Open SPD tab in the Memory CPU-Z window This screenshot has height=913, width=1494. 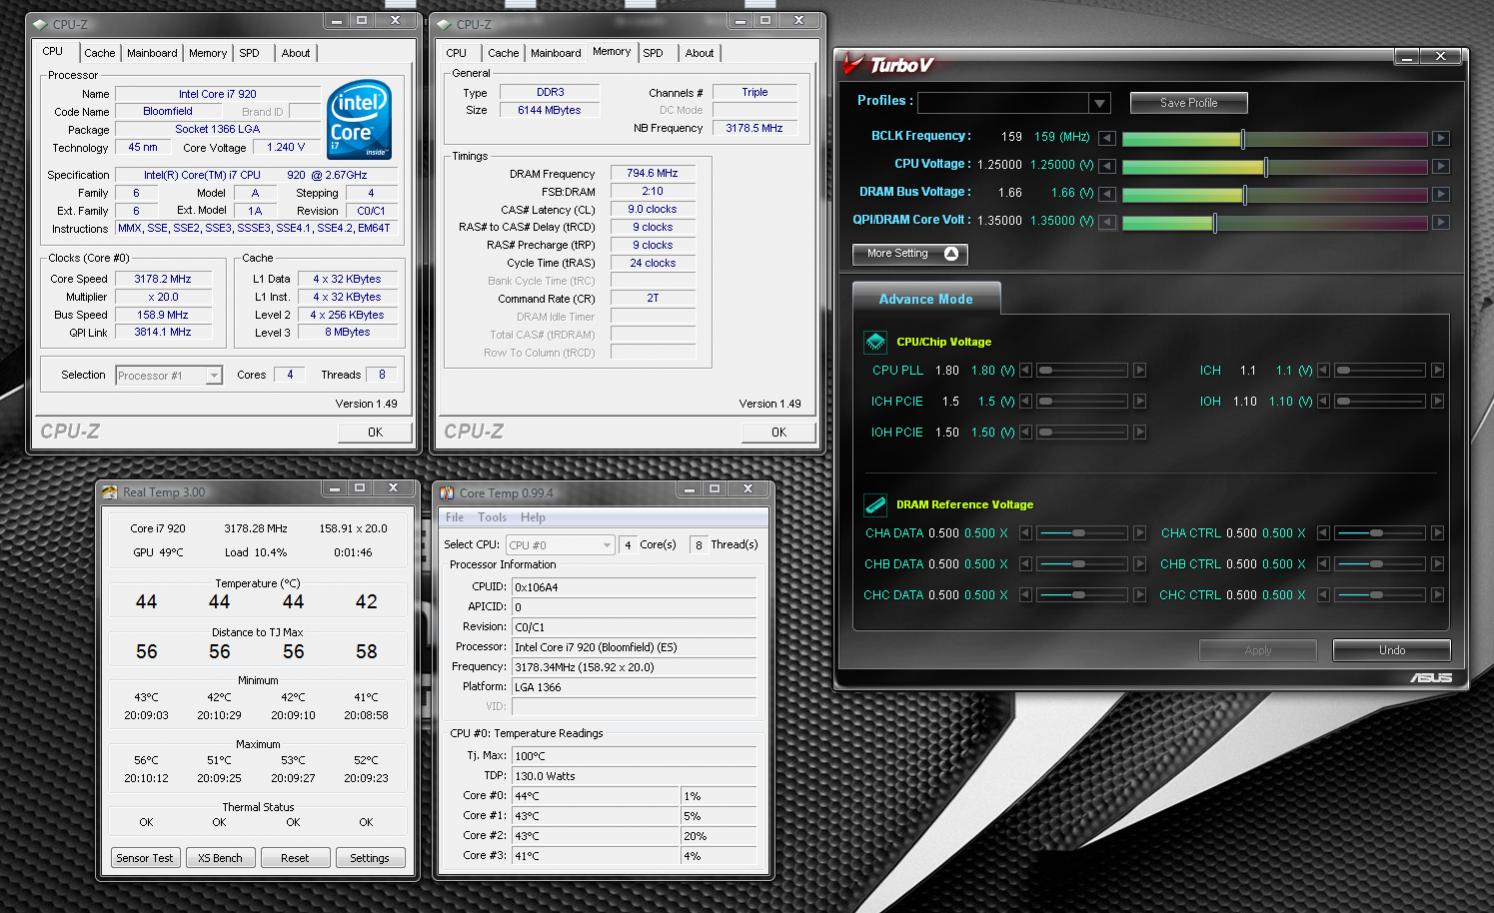tap(653, 53)
